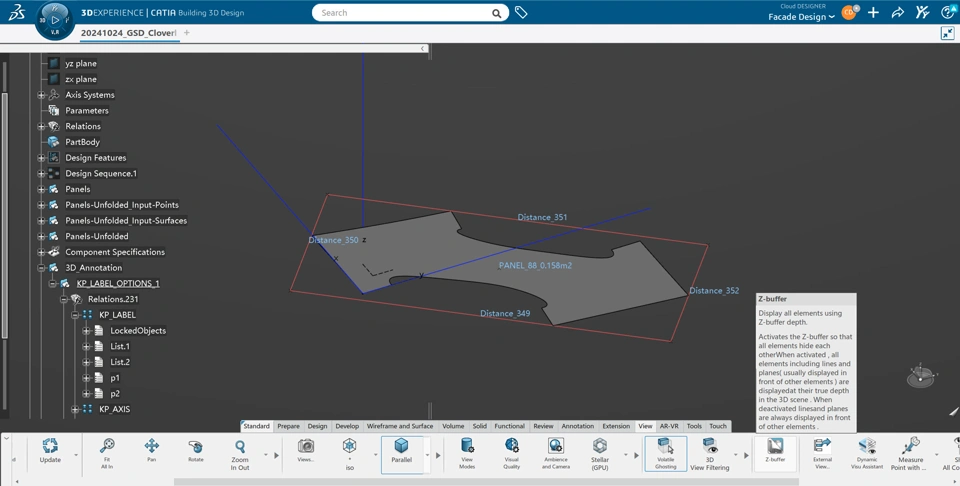
Task: Click the 3DEXPERIENCE compass play button
Action: coord(55,20)
